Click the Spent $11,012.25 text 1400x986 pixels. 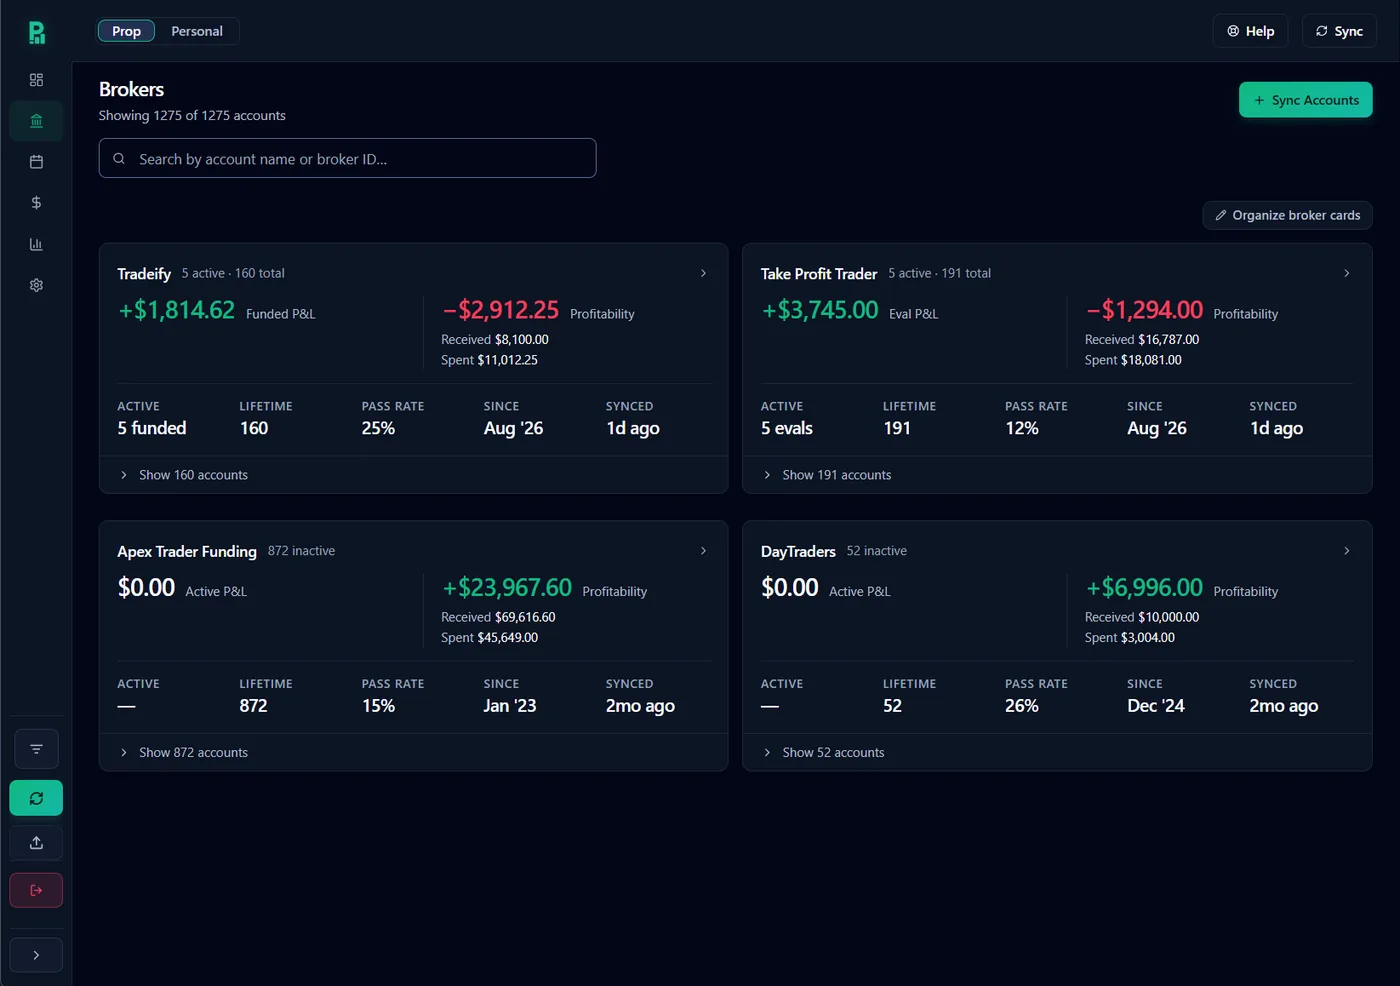[489, 360]
